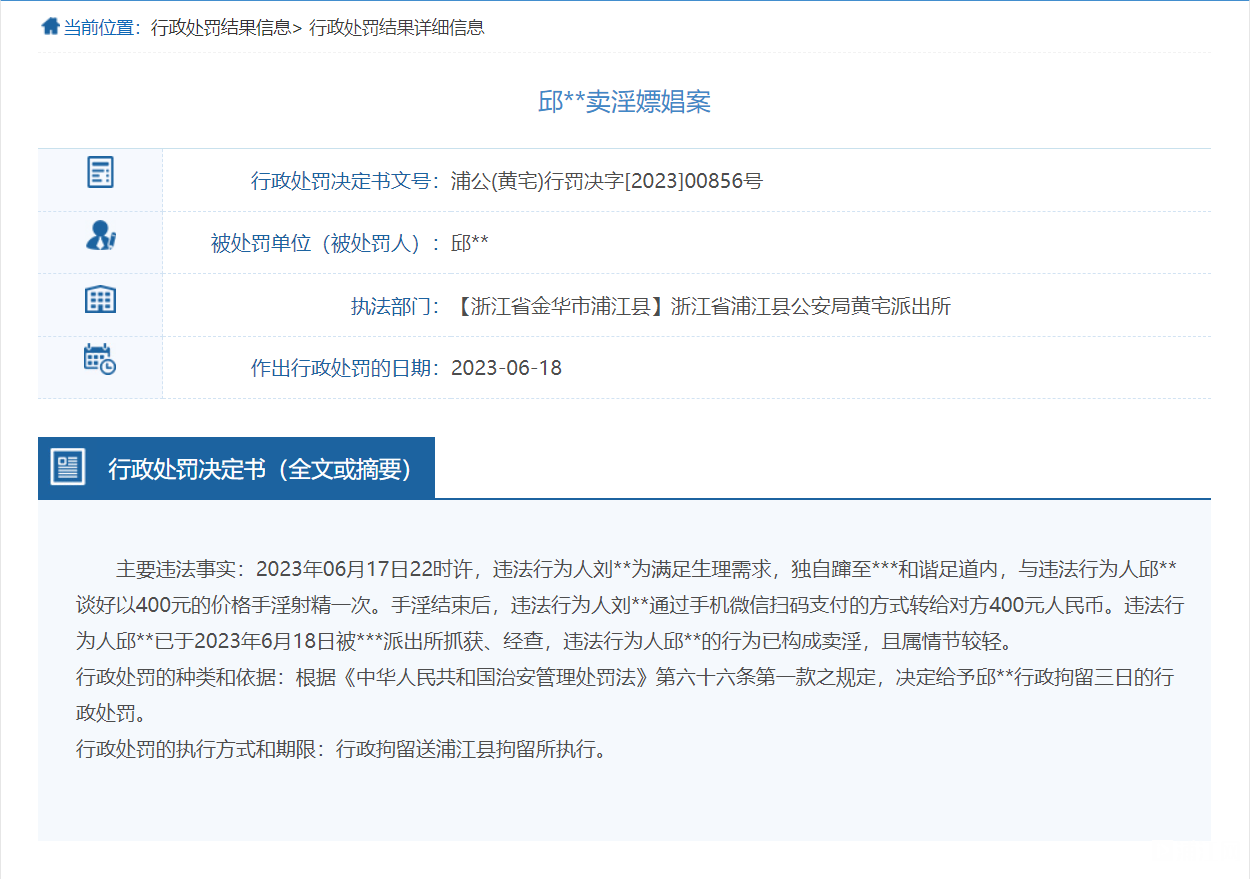Click the home icon beside 当前位置
1250x879 pixels.
coord(50,27)
